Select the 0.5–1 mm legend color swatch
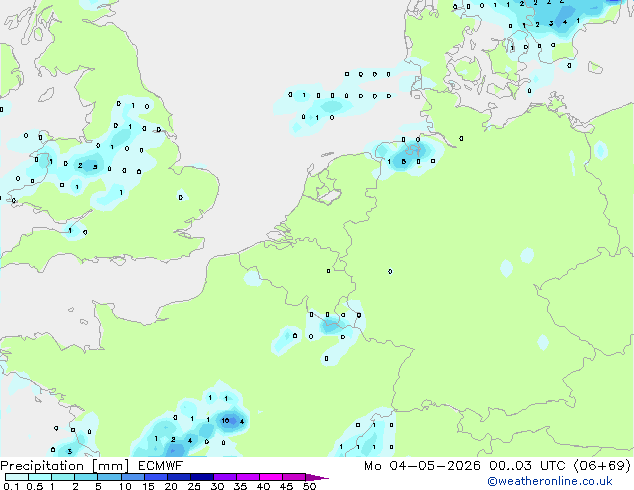This screenshot has height=490, width=634. 40,477
